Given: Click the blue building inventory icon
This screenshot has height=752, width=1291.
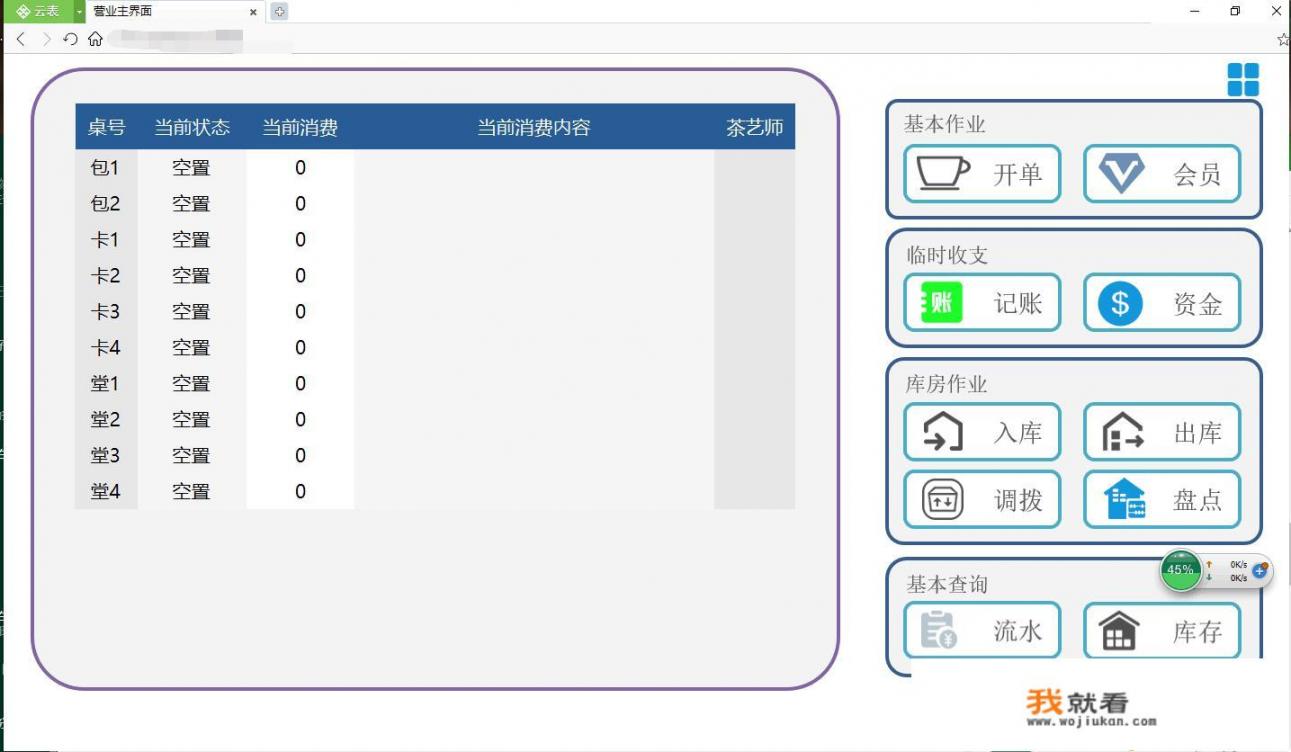Looking at the screenshot, I should pyautogui.click(x=1124, y=499).
